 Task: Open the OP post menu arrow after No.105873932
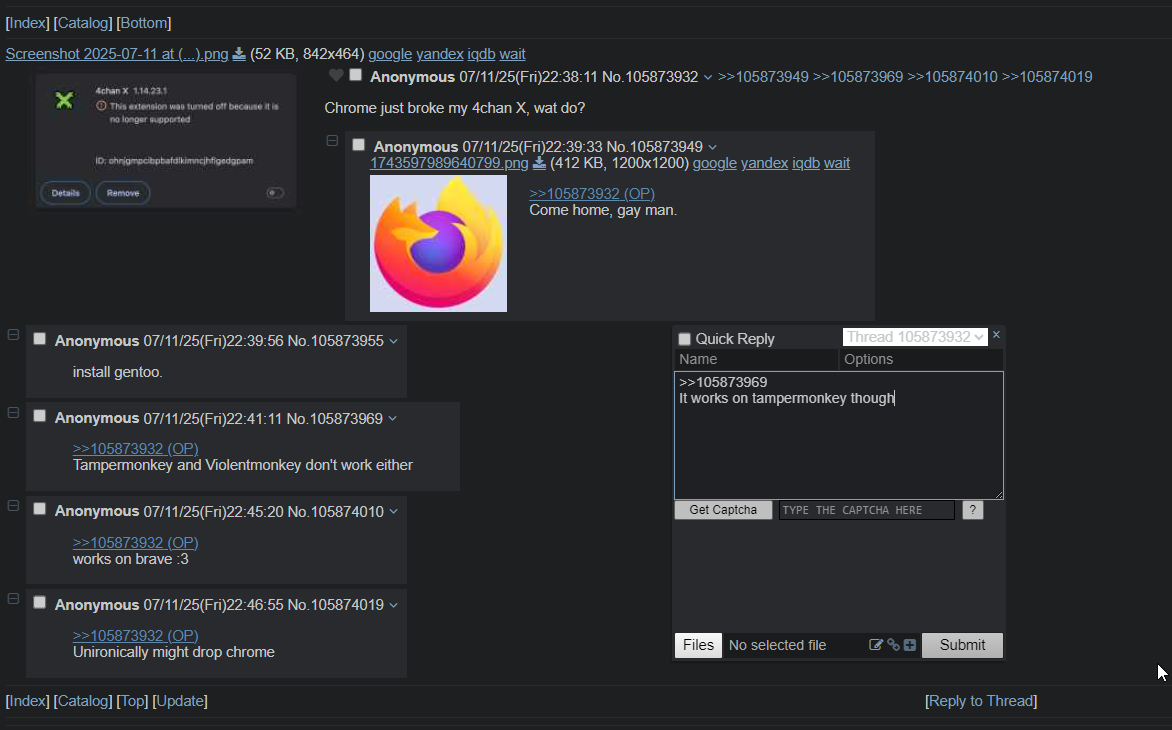pos(708,78)
